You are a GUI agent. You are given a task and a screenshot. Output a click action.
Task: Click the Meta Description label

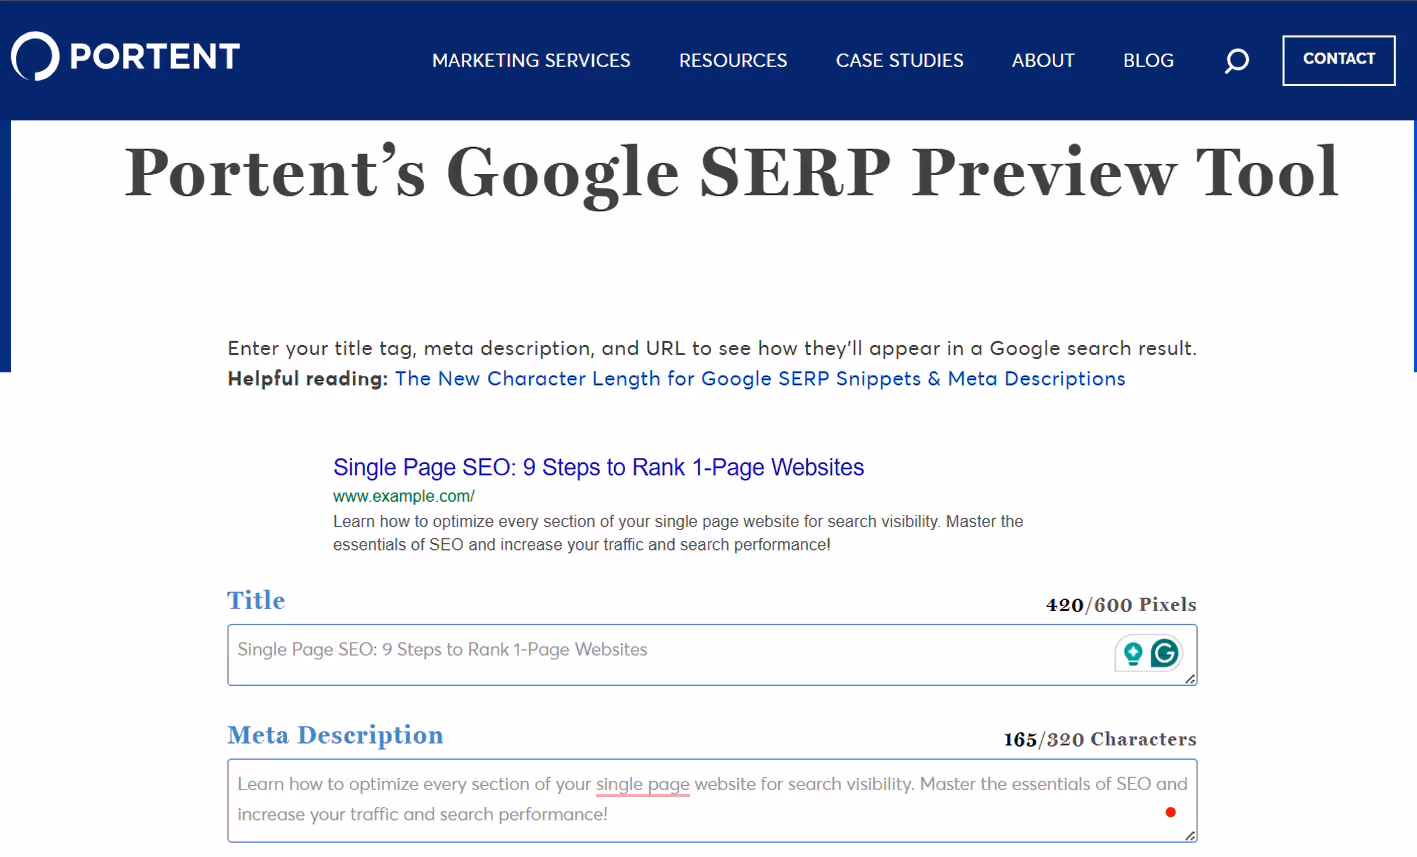pos(335,735)
